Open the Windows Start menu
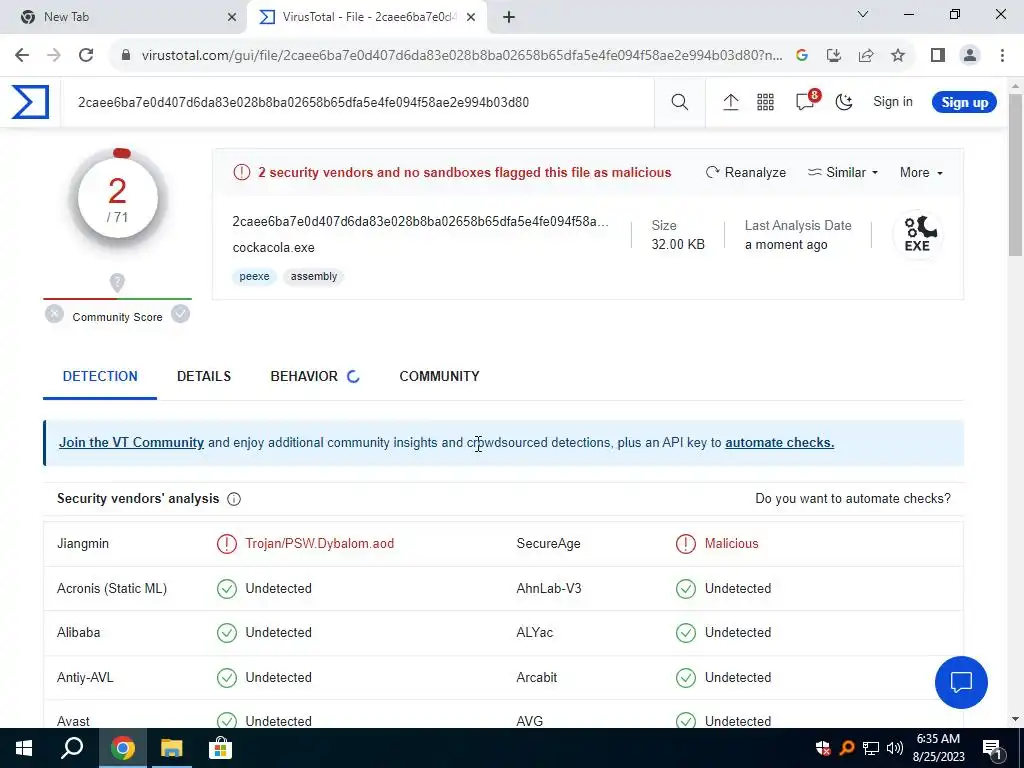The height and width of the screenshot is (768, 1024). point(24,748)
